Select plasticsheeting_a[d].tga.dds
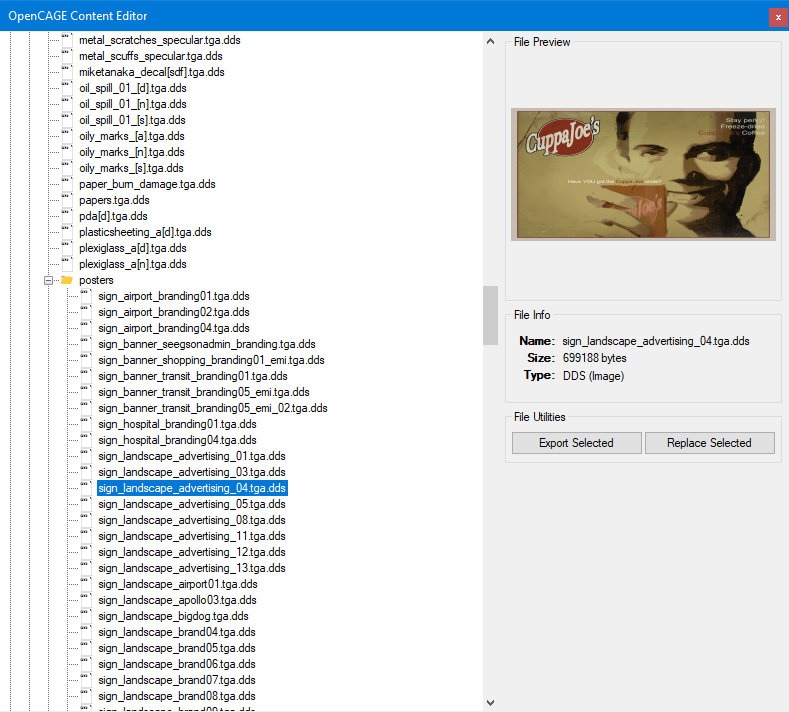Image resolution: width=789 pixels, height=712 pixels. click(x=145, y=232)
